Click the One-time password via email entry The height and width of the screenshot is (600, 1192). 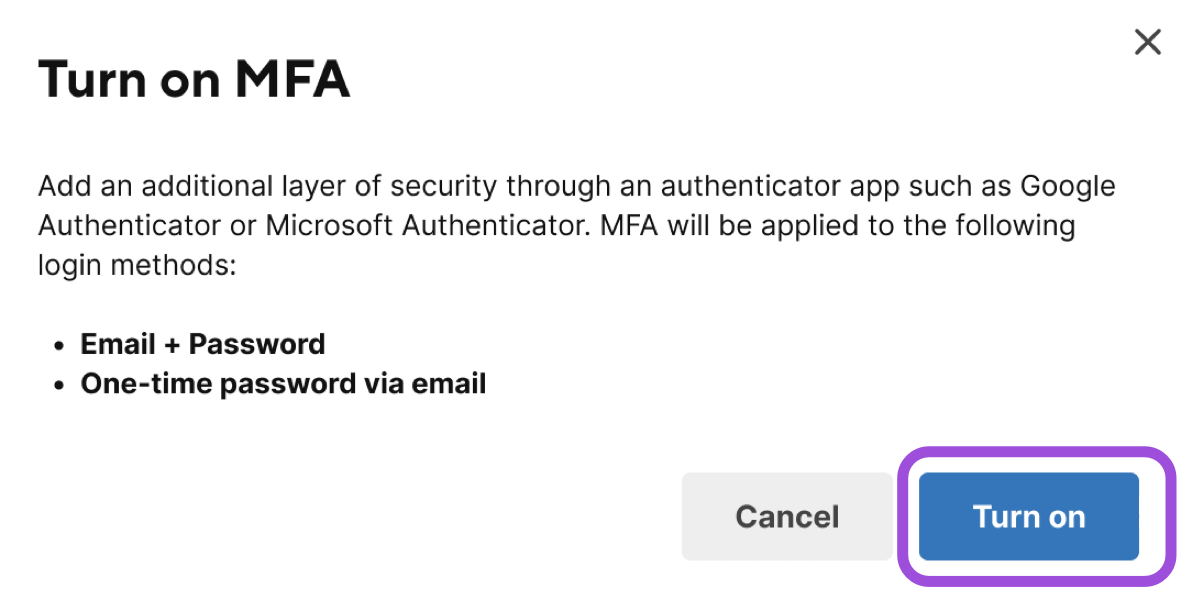[282, 383]
